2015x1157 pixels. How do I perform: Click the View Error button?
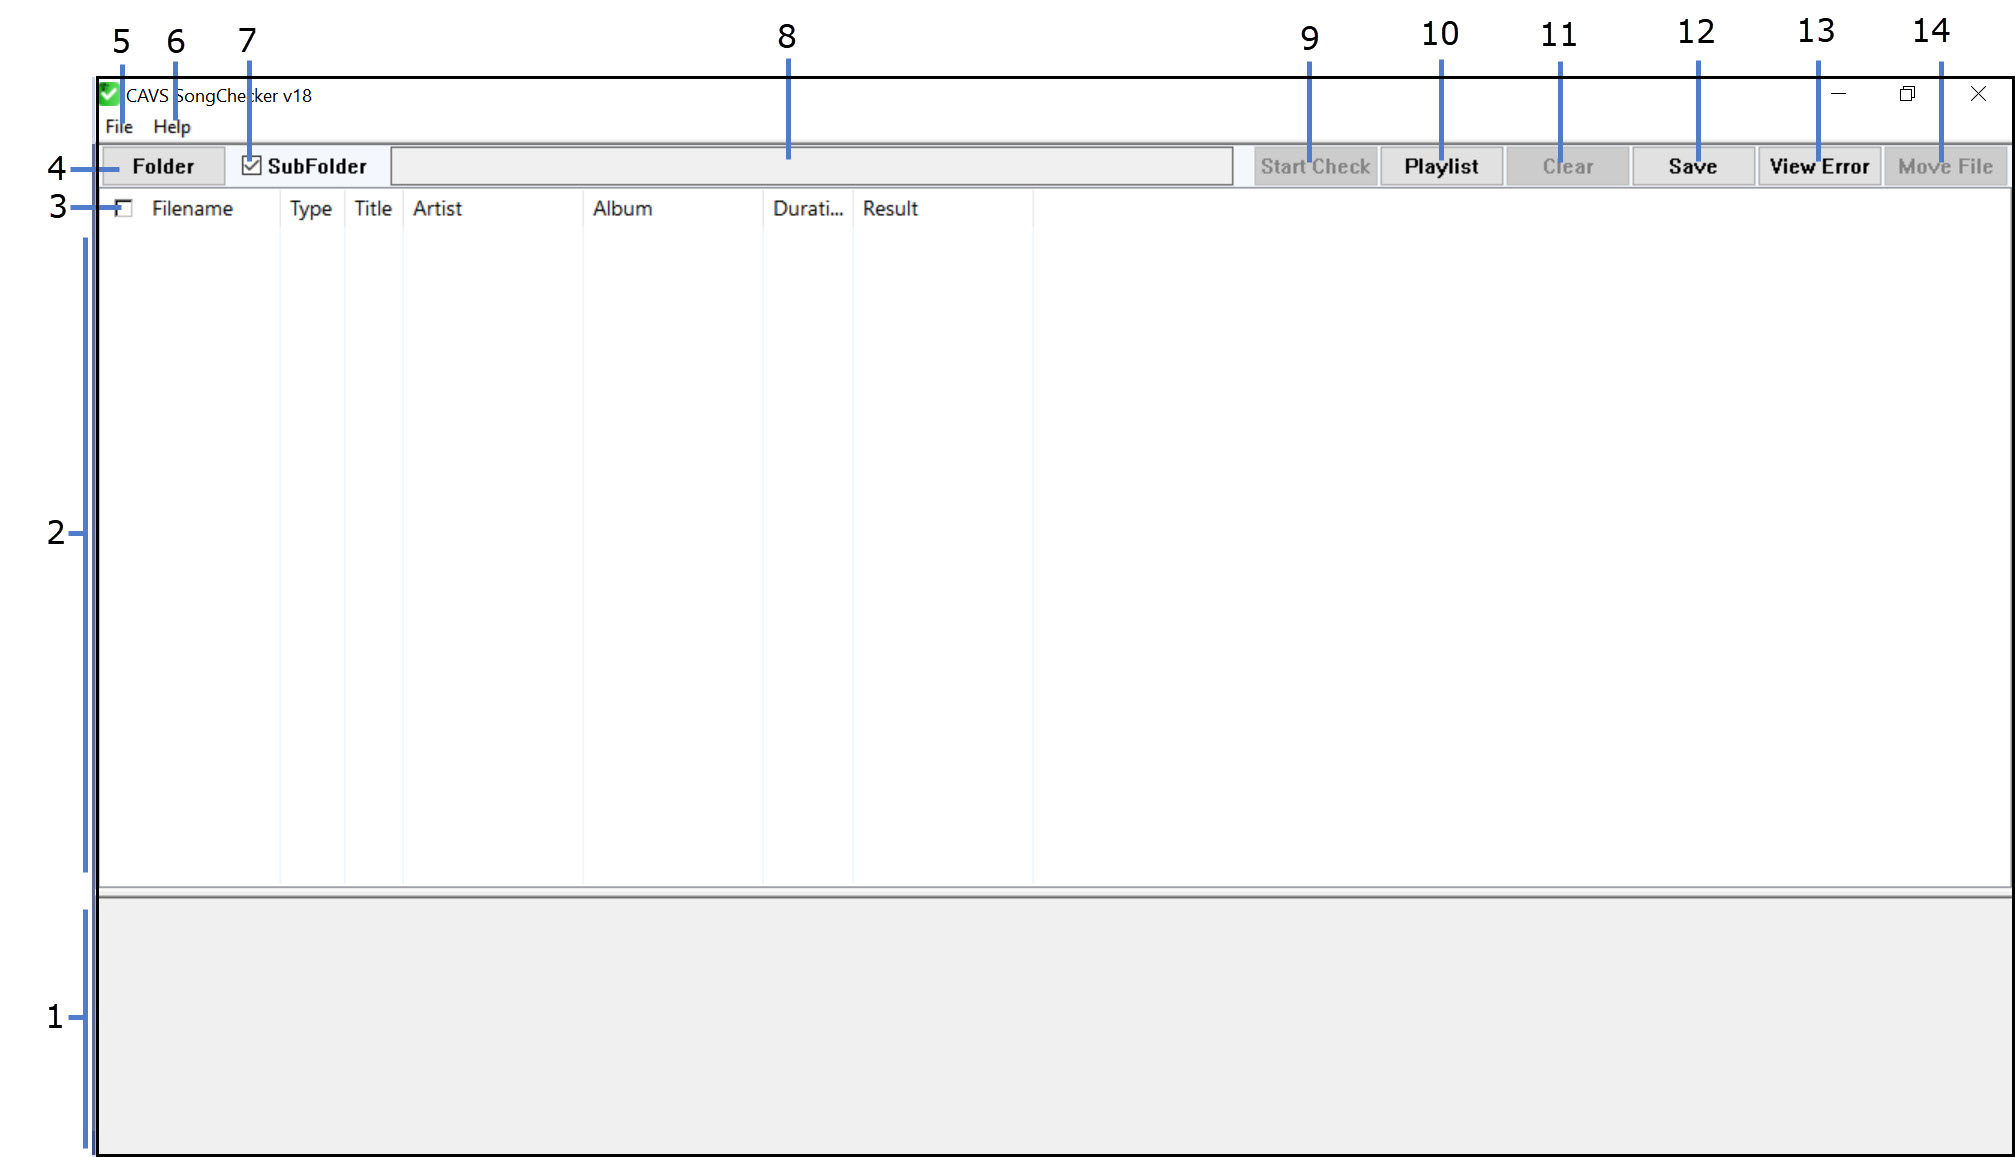(1819, 166)
